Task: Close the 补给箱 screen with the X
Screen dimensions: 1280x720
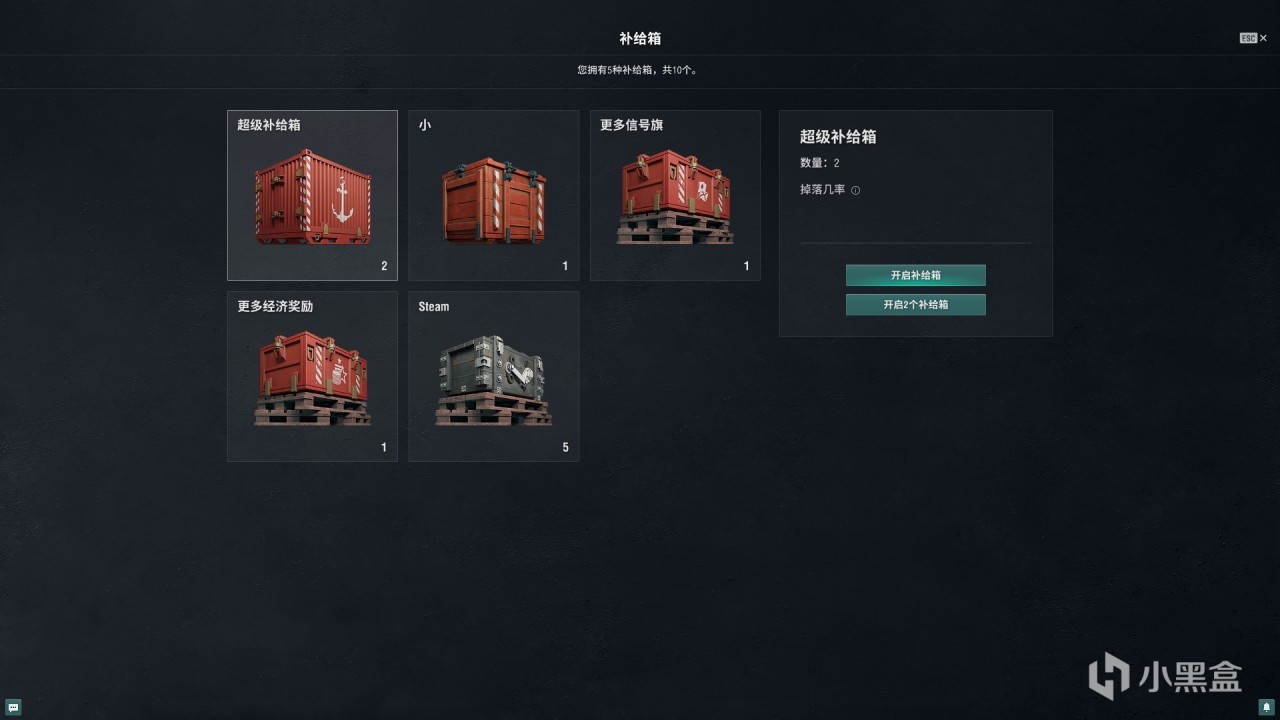Action: click(1263, 38)
